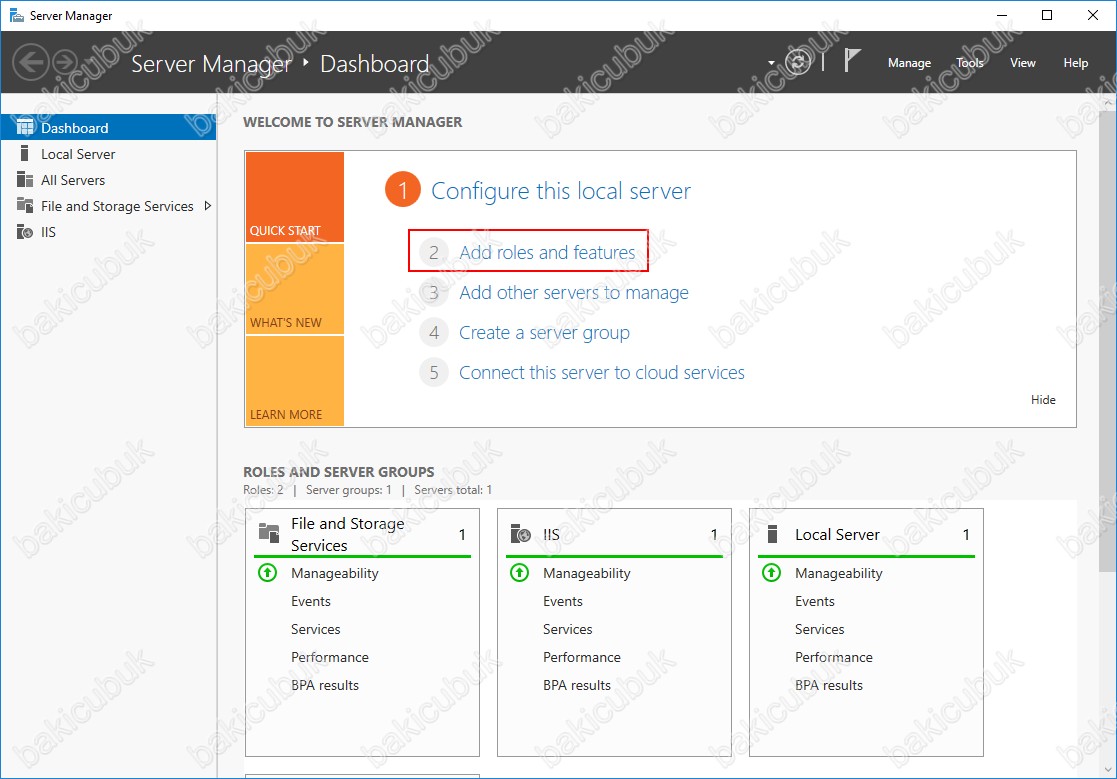Open the notifications flag

click(x=852, y=61)
